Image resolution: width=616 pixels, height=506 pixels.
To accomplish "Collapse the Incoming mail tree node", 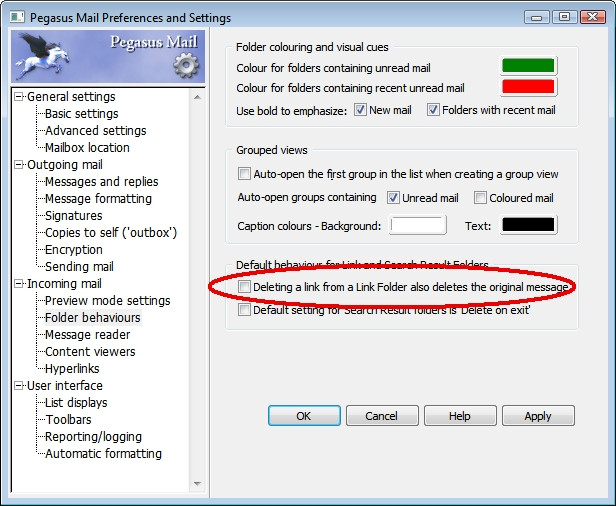I will tap(19, 284).
